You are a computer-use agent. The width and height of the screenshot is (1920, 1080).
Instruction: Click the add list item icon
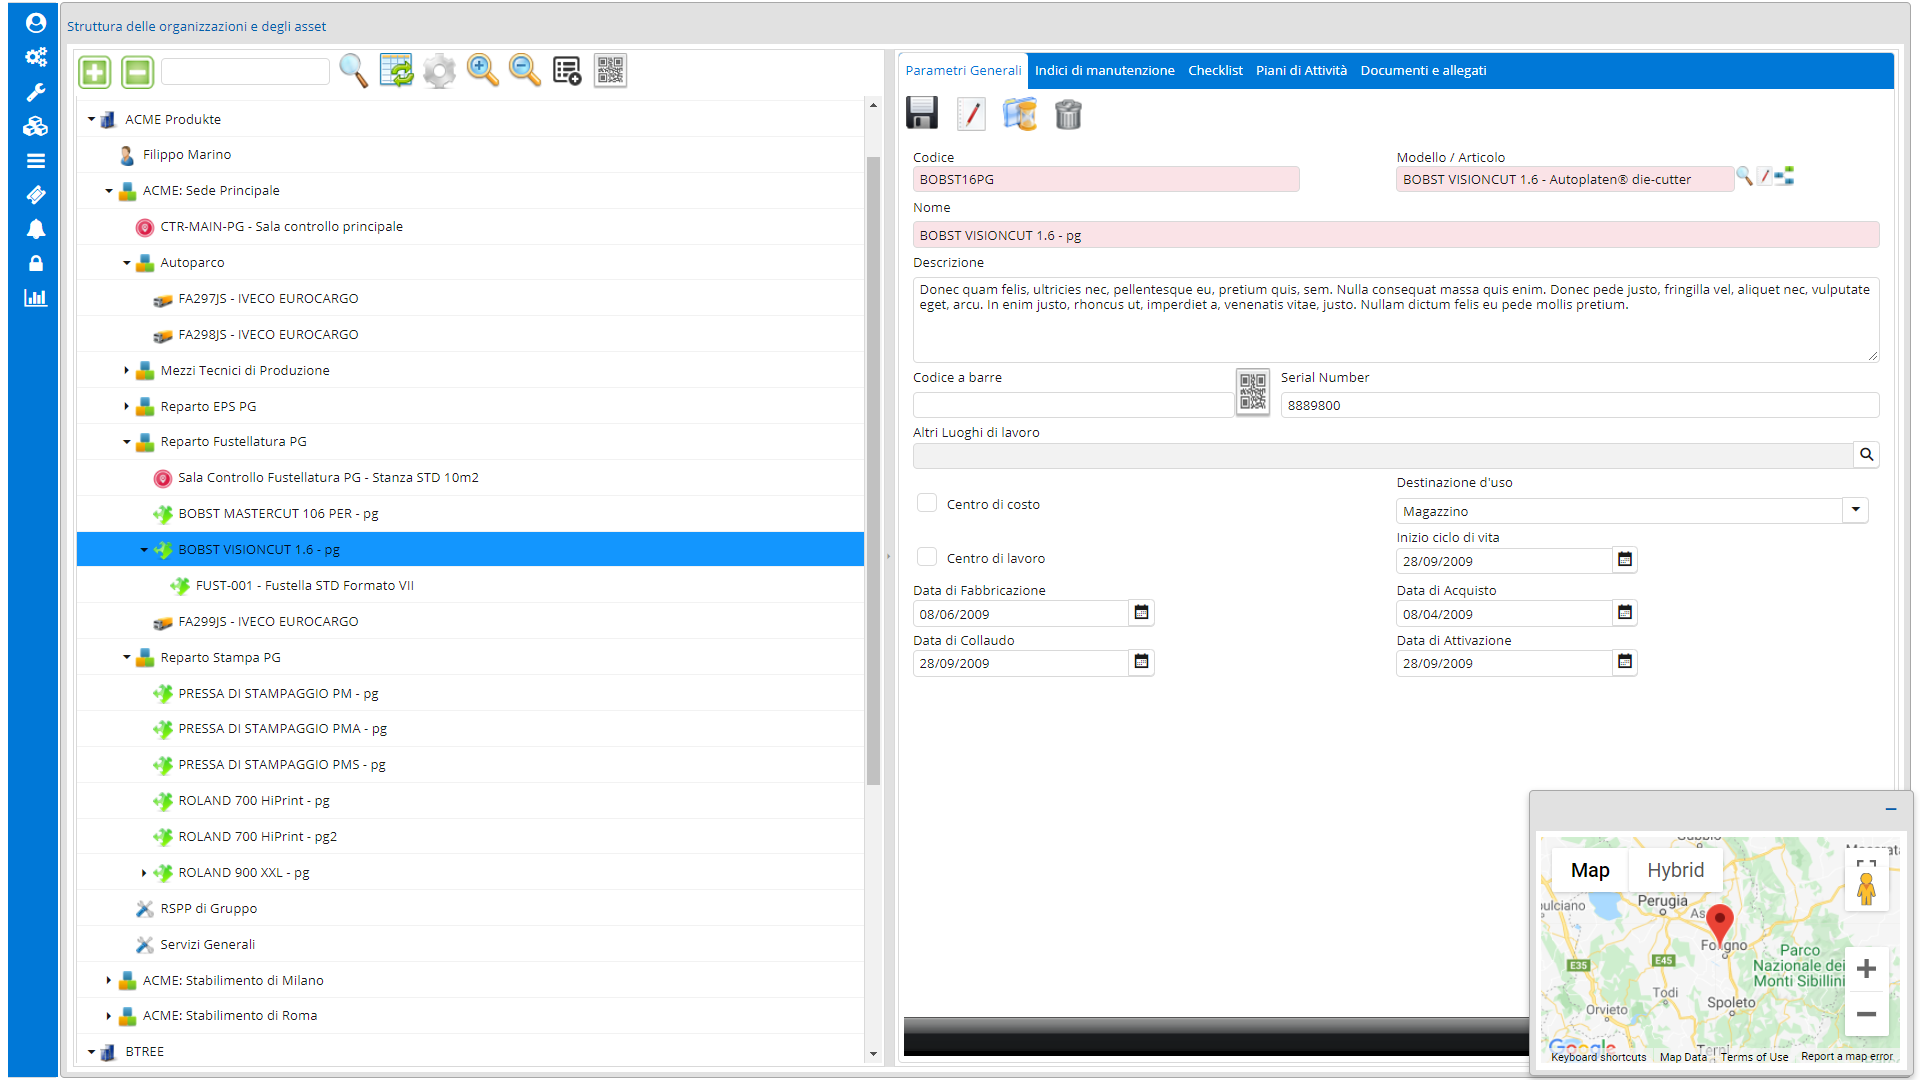[x=567, y=71]
